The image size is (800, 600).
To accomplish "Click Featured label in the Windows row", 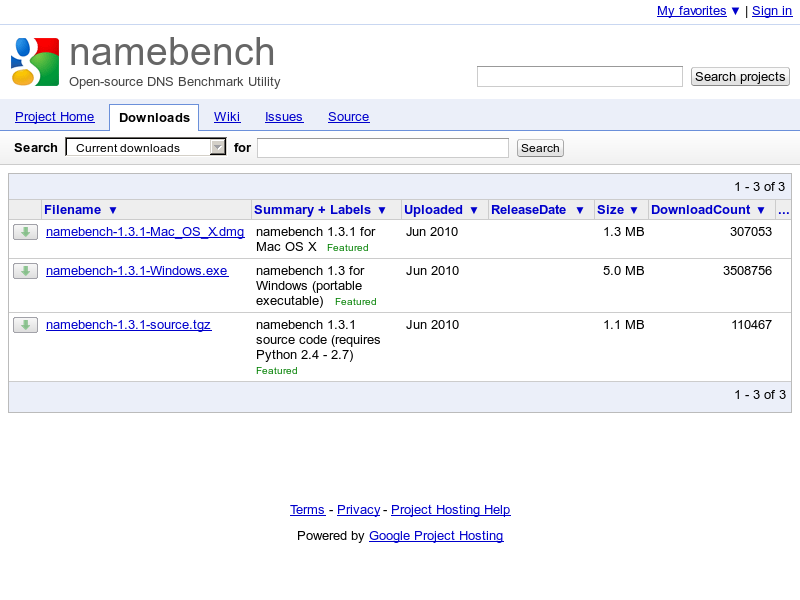I will [x=356, y=302].
